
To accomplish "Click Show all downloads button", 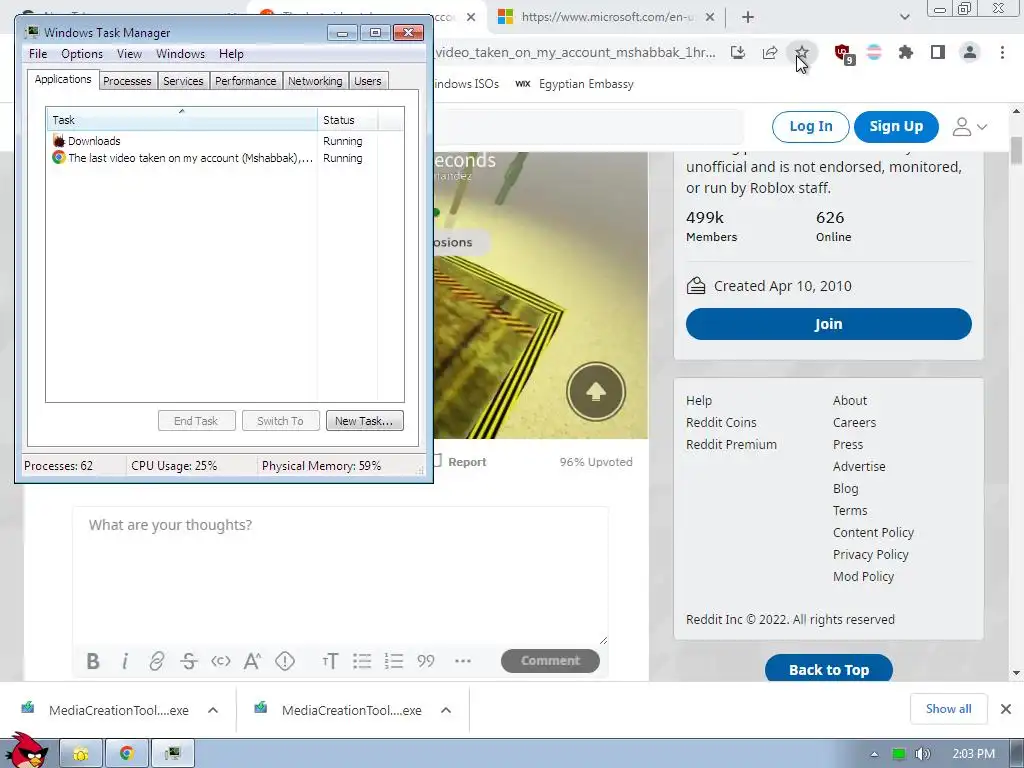I will 948,709.
